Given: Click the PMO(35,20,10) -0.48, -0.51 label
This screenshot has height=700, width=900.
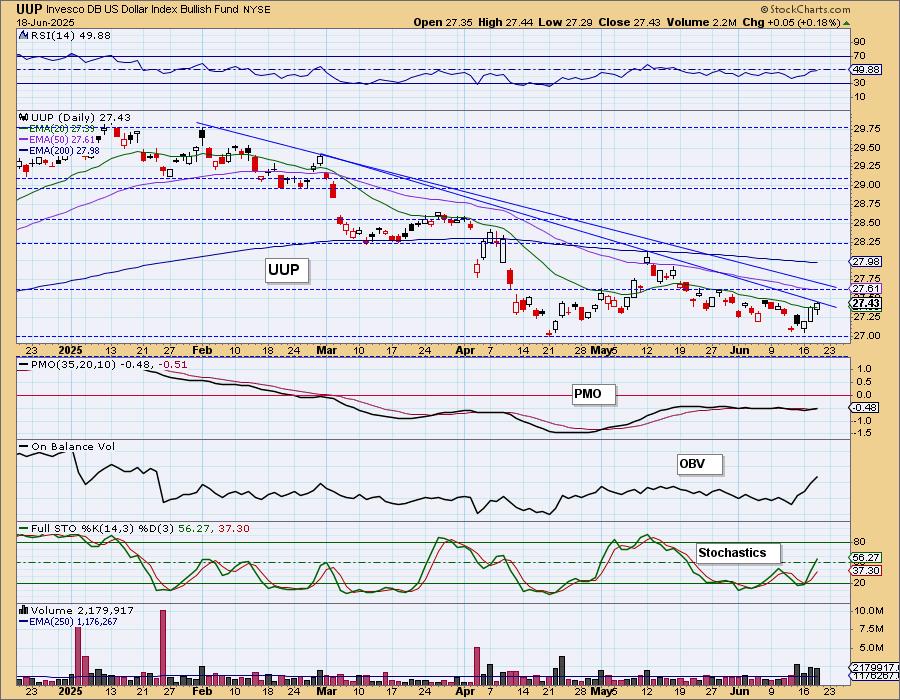Looking at the screenshot, I should point(109,364).
